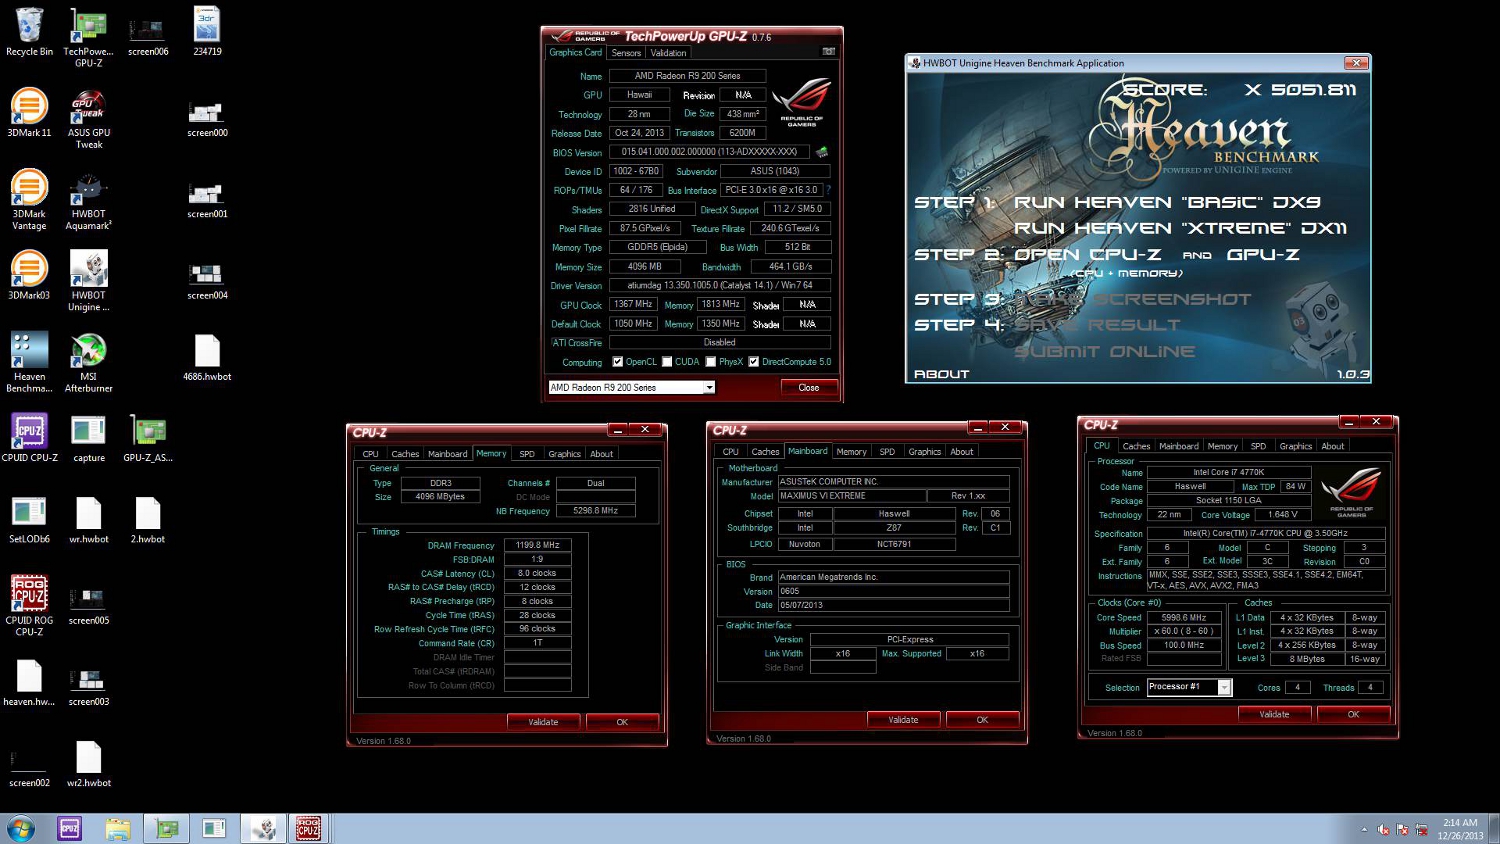Select the SetLODb6 desktop icon
The width and height of the screenshot is (1500, 844).
coord(29,519)
